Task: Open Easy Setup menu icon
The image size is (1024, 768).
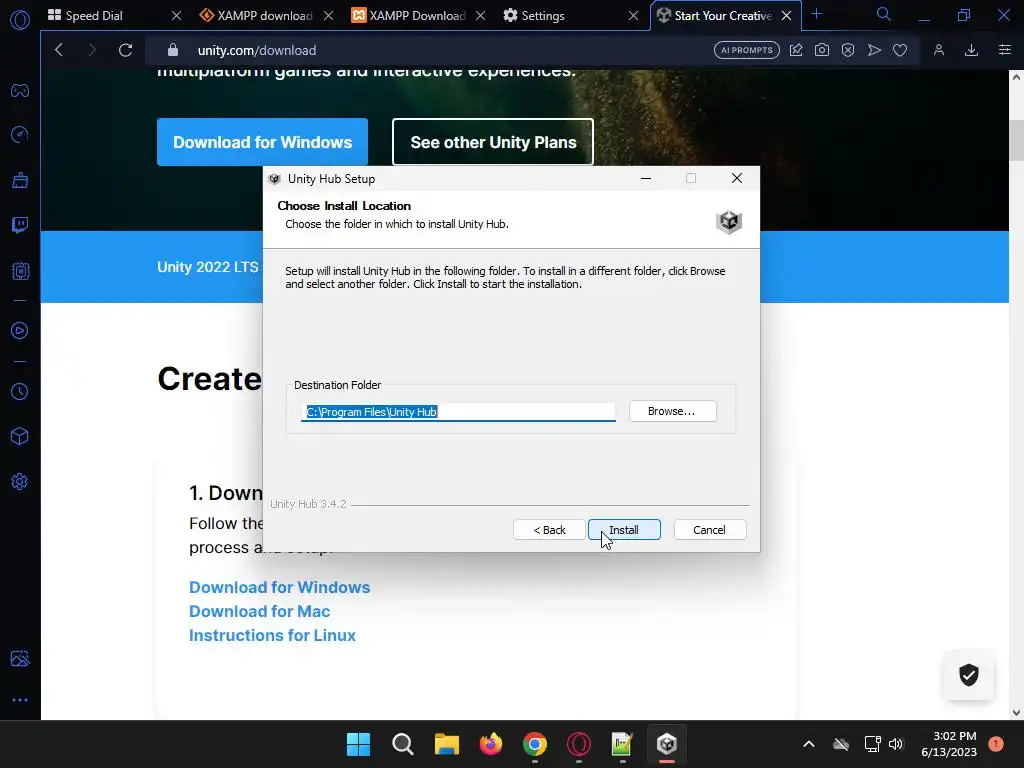Action: click(1005, 50)
